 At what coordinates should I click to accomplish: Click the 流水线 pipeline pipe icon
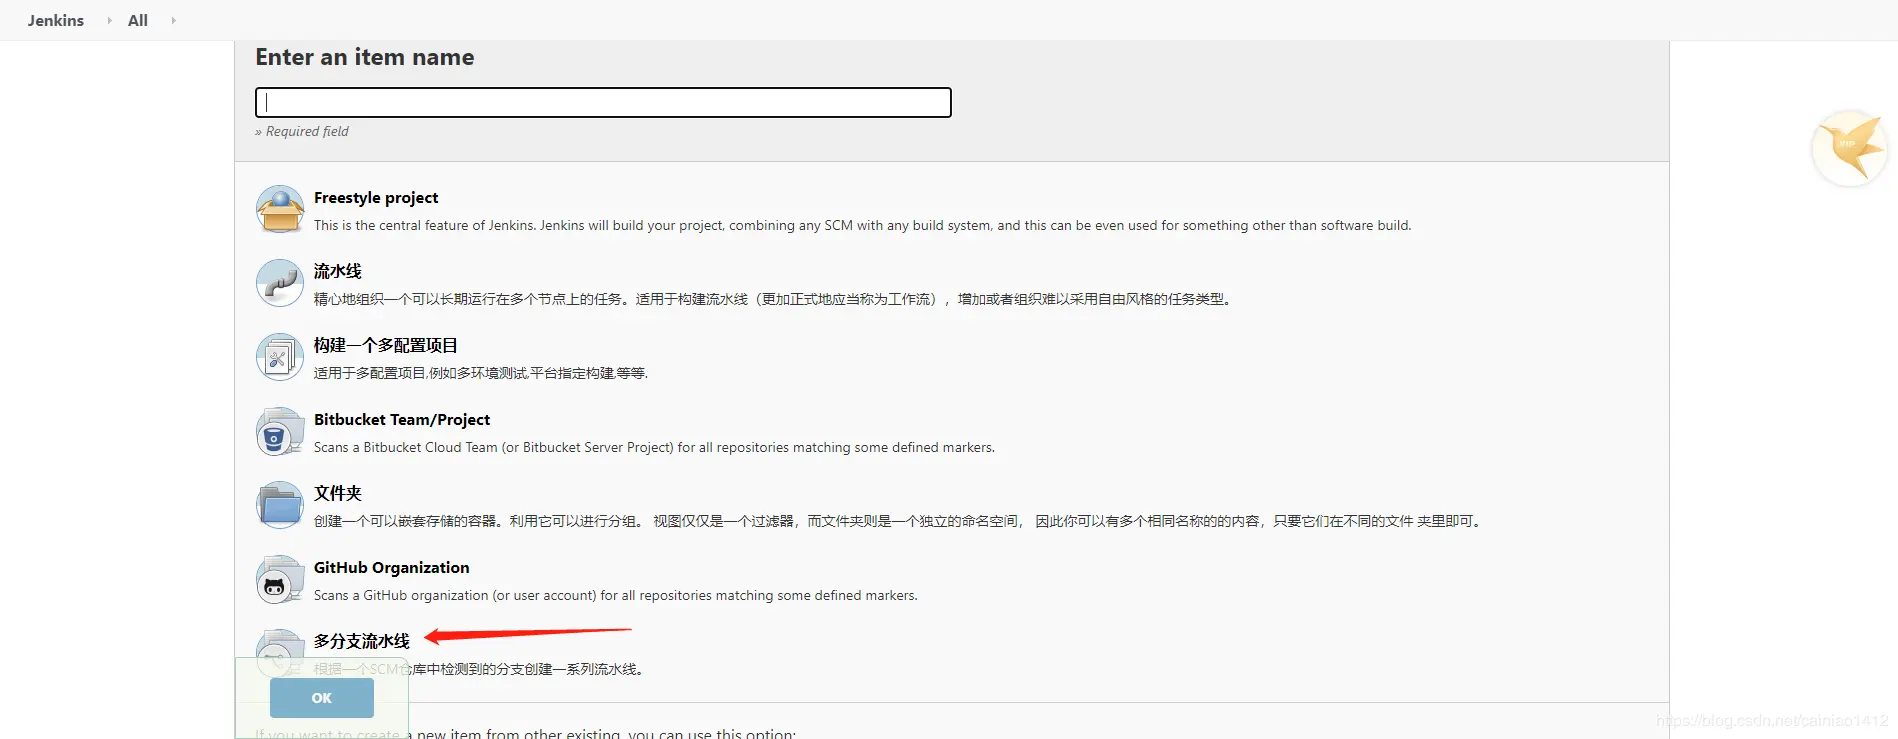click(x=280, y=283)
